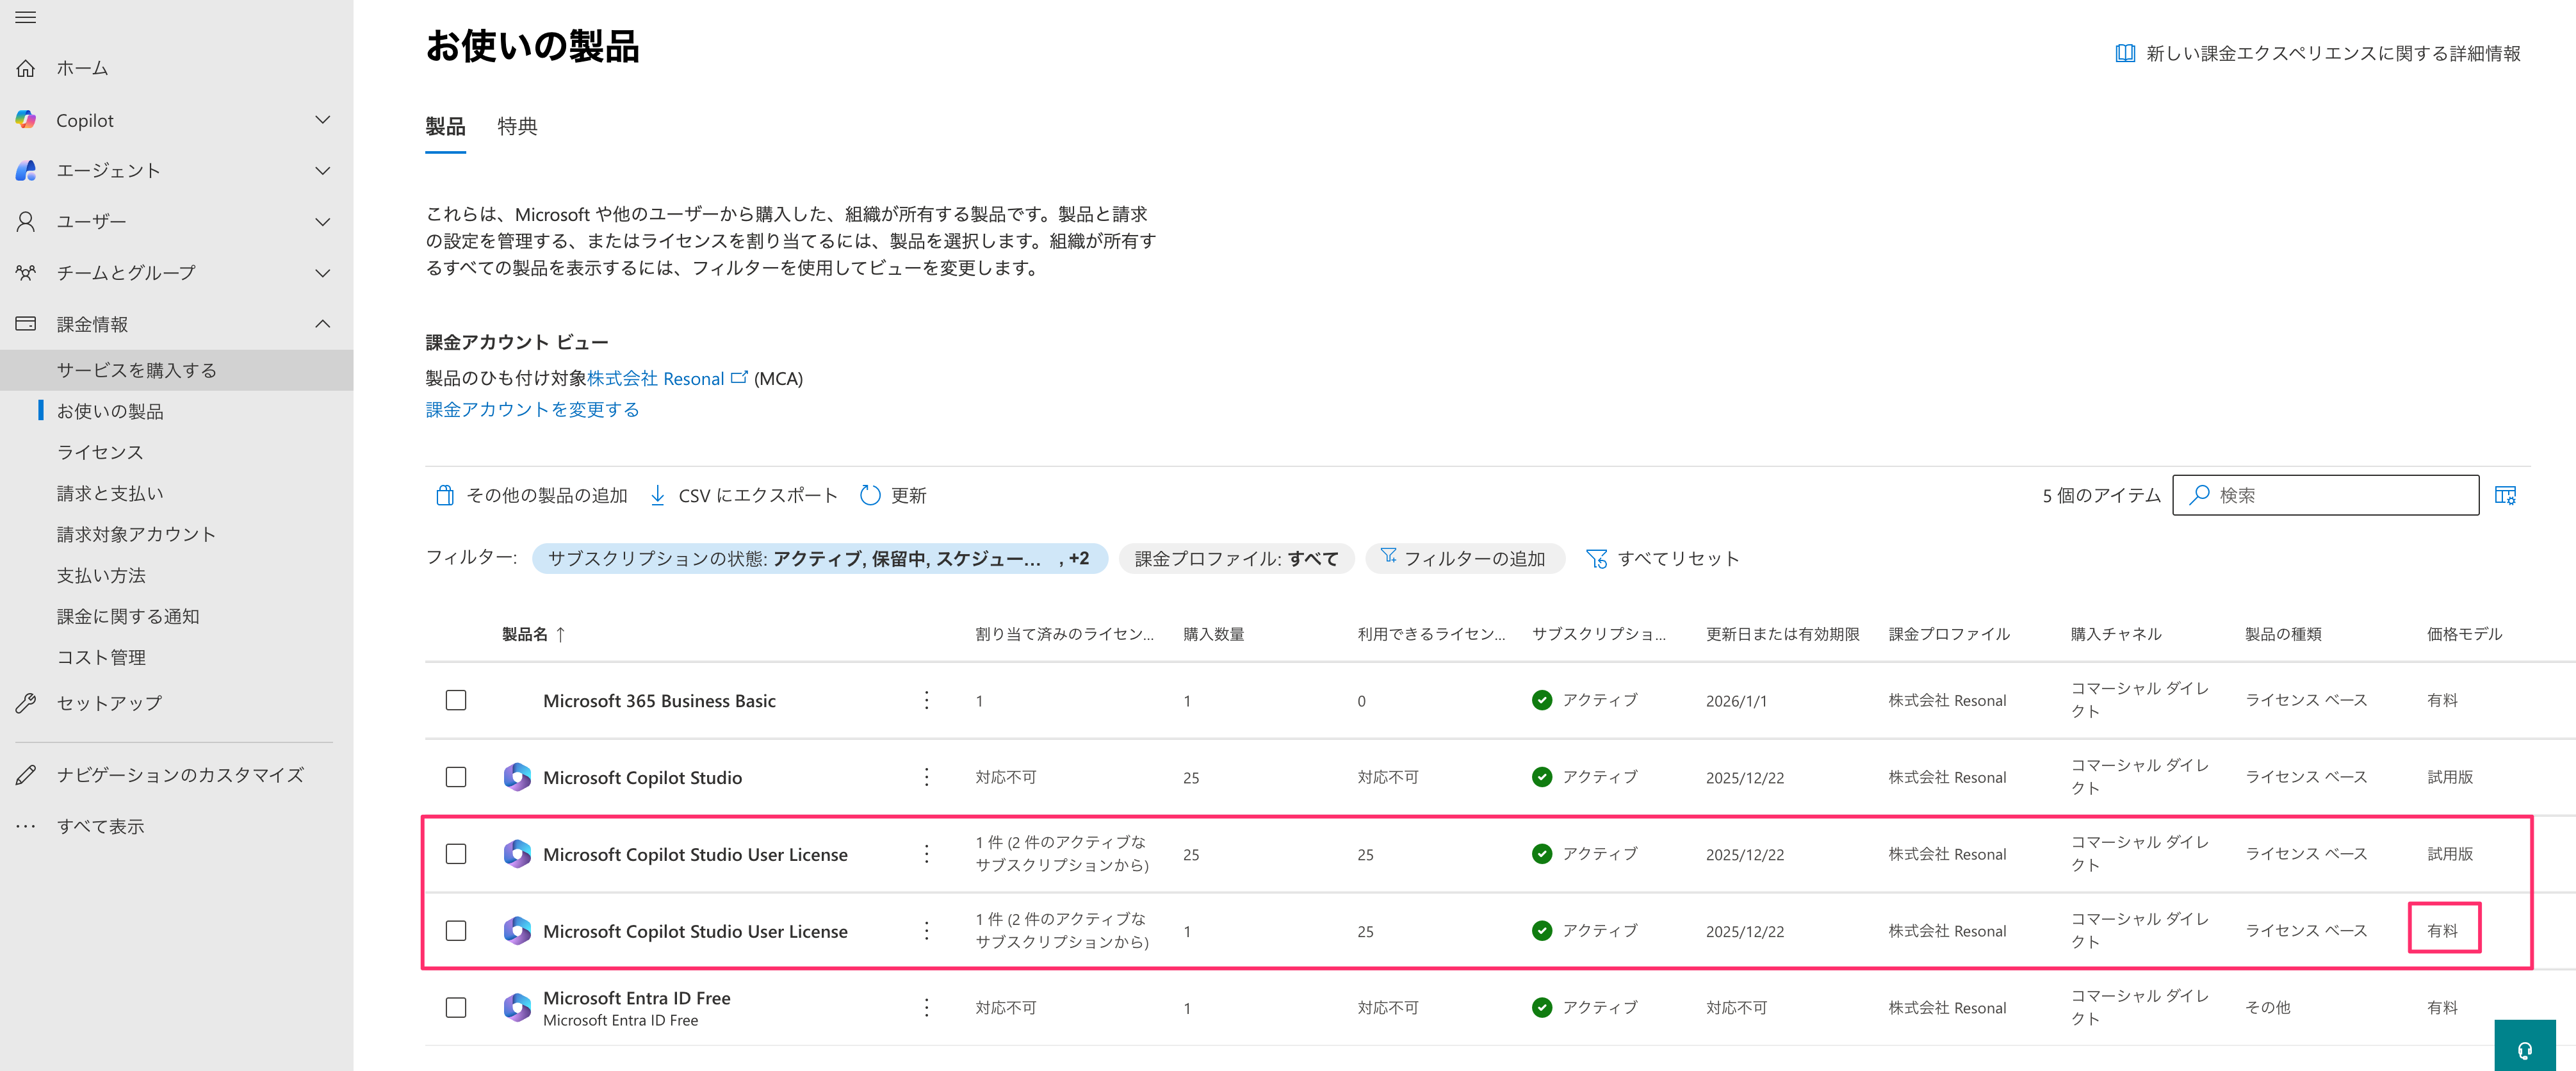Click the 課金アカウントを変更する link

point(532,409)
